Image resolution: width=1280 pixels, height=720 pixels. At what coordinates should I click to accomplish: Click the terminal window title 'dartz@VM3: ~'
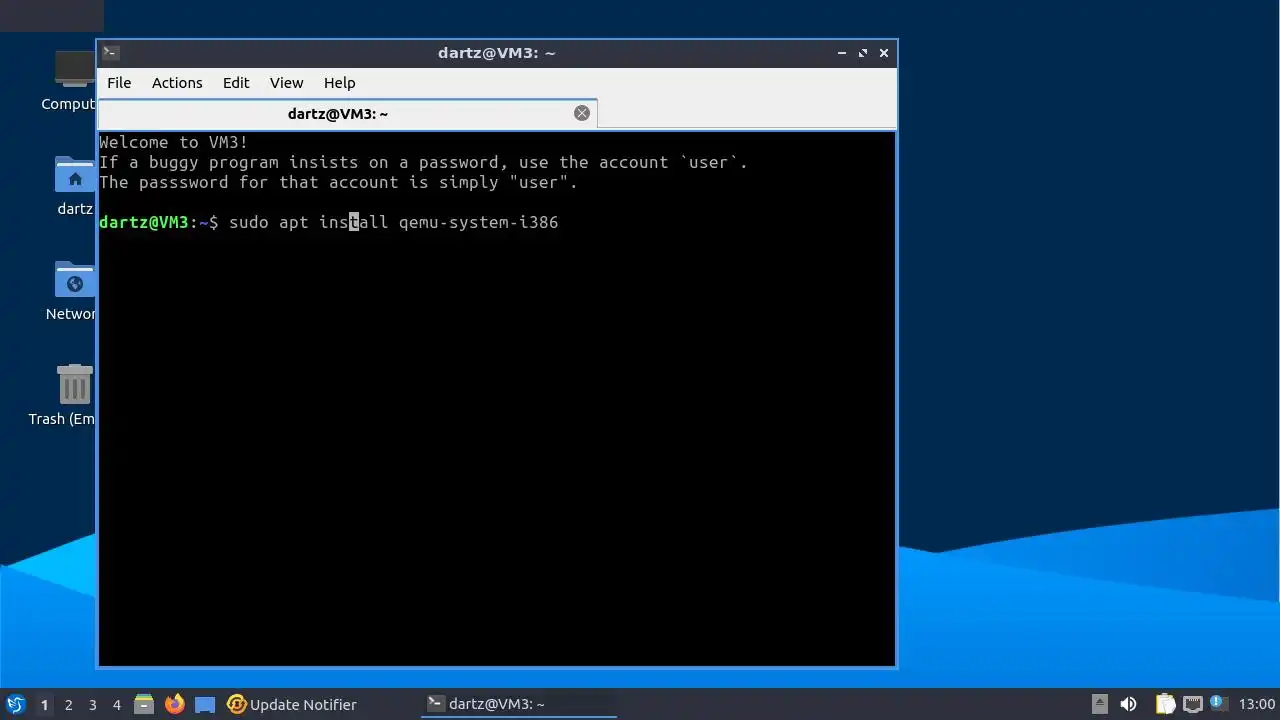tap(496, 53)
